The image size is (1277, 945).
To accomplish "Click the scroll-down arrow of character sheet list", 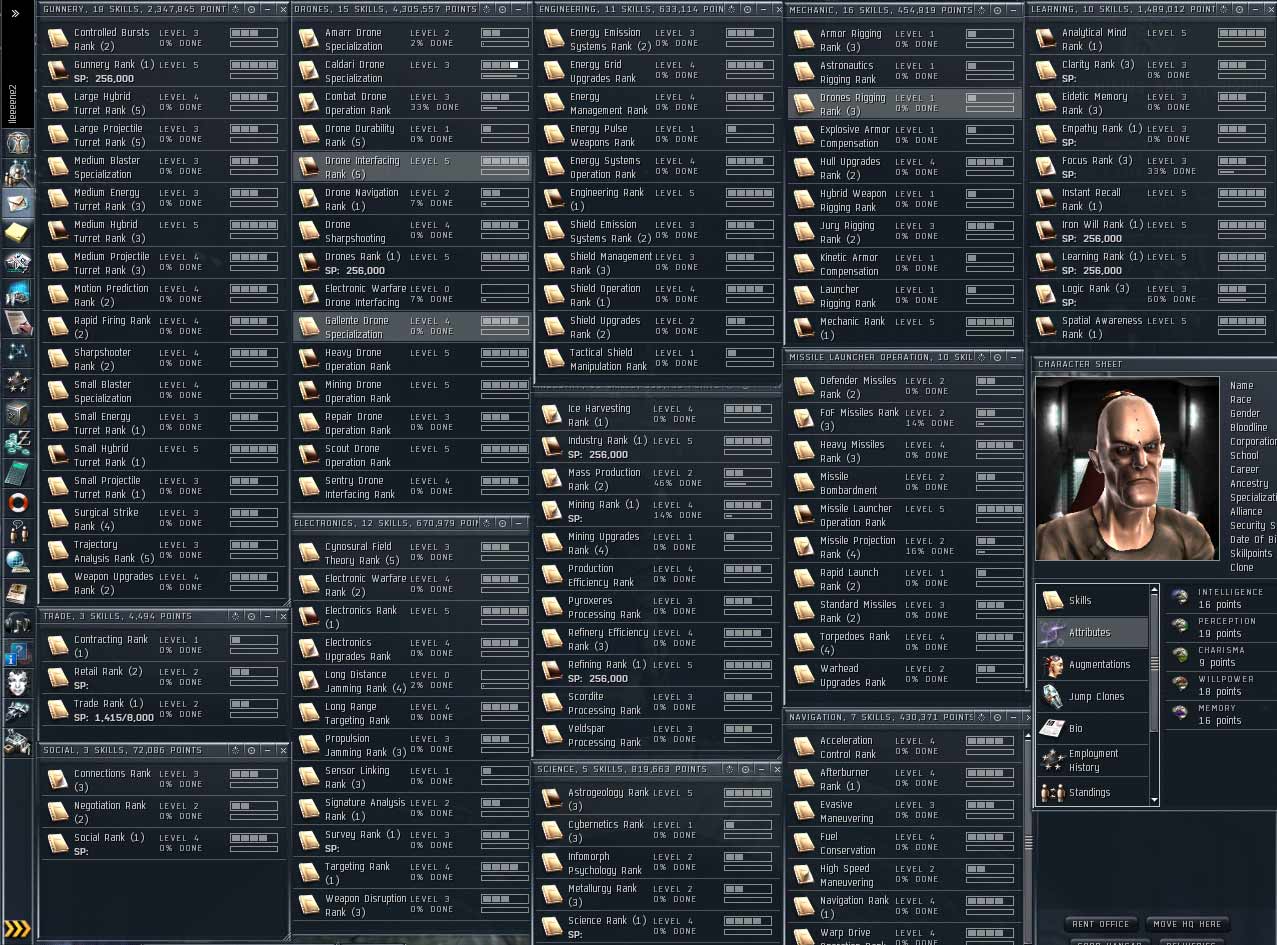I will 1155,799.
